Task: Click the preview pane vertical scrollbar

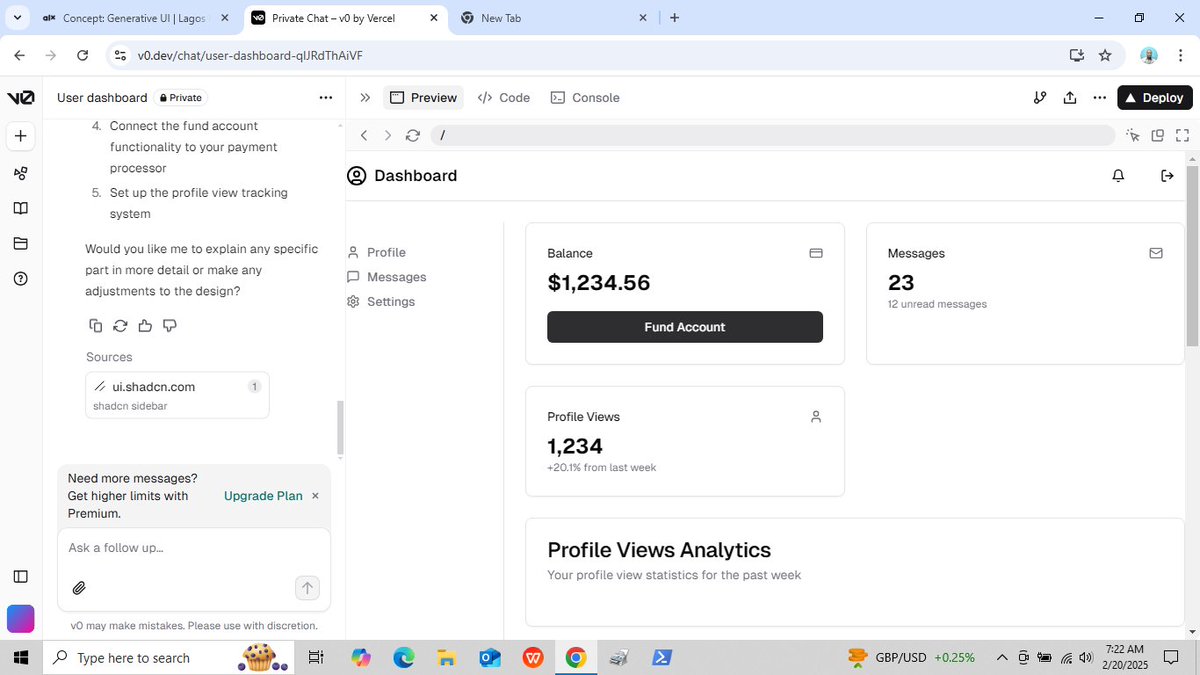Action: point(1192,255)
